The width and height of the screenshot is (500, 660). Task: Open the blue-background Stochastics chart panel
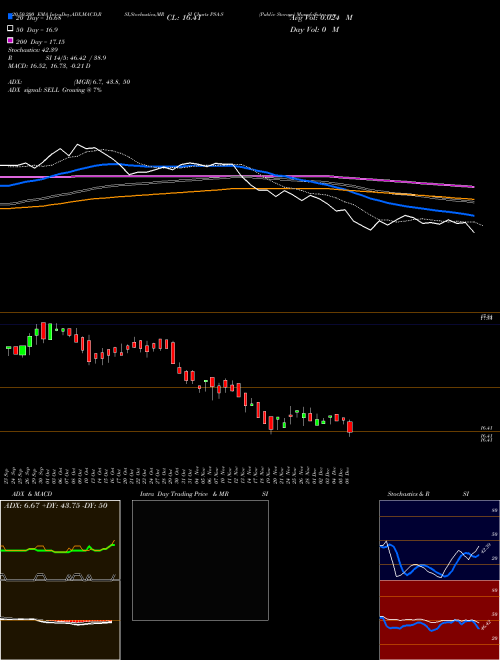(x=439, y=540)
